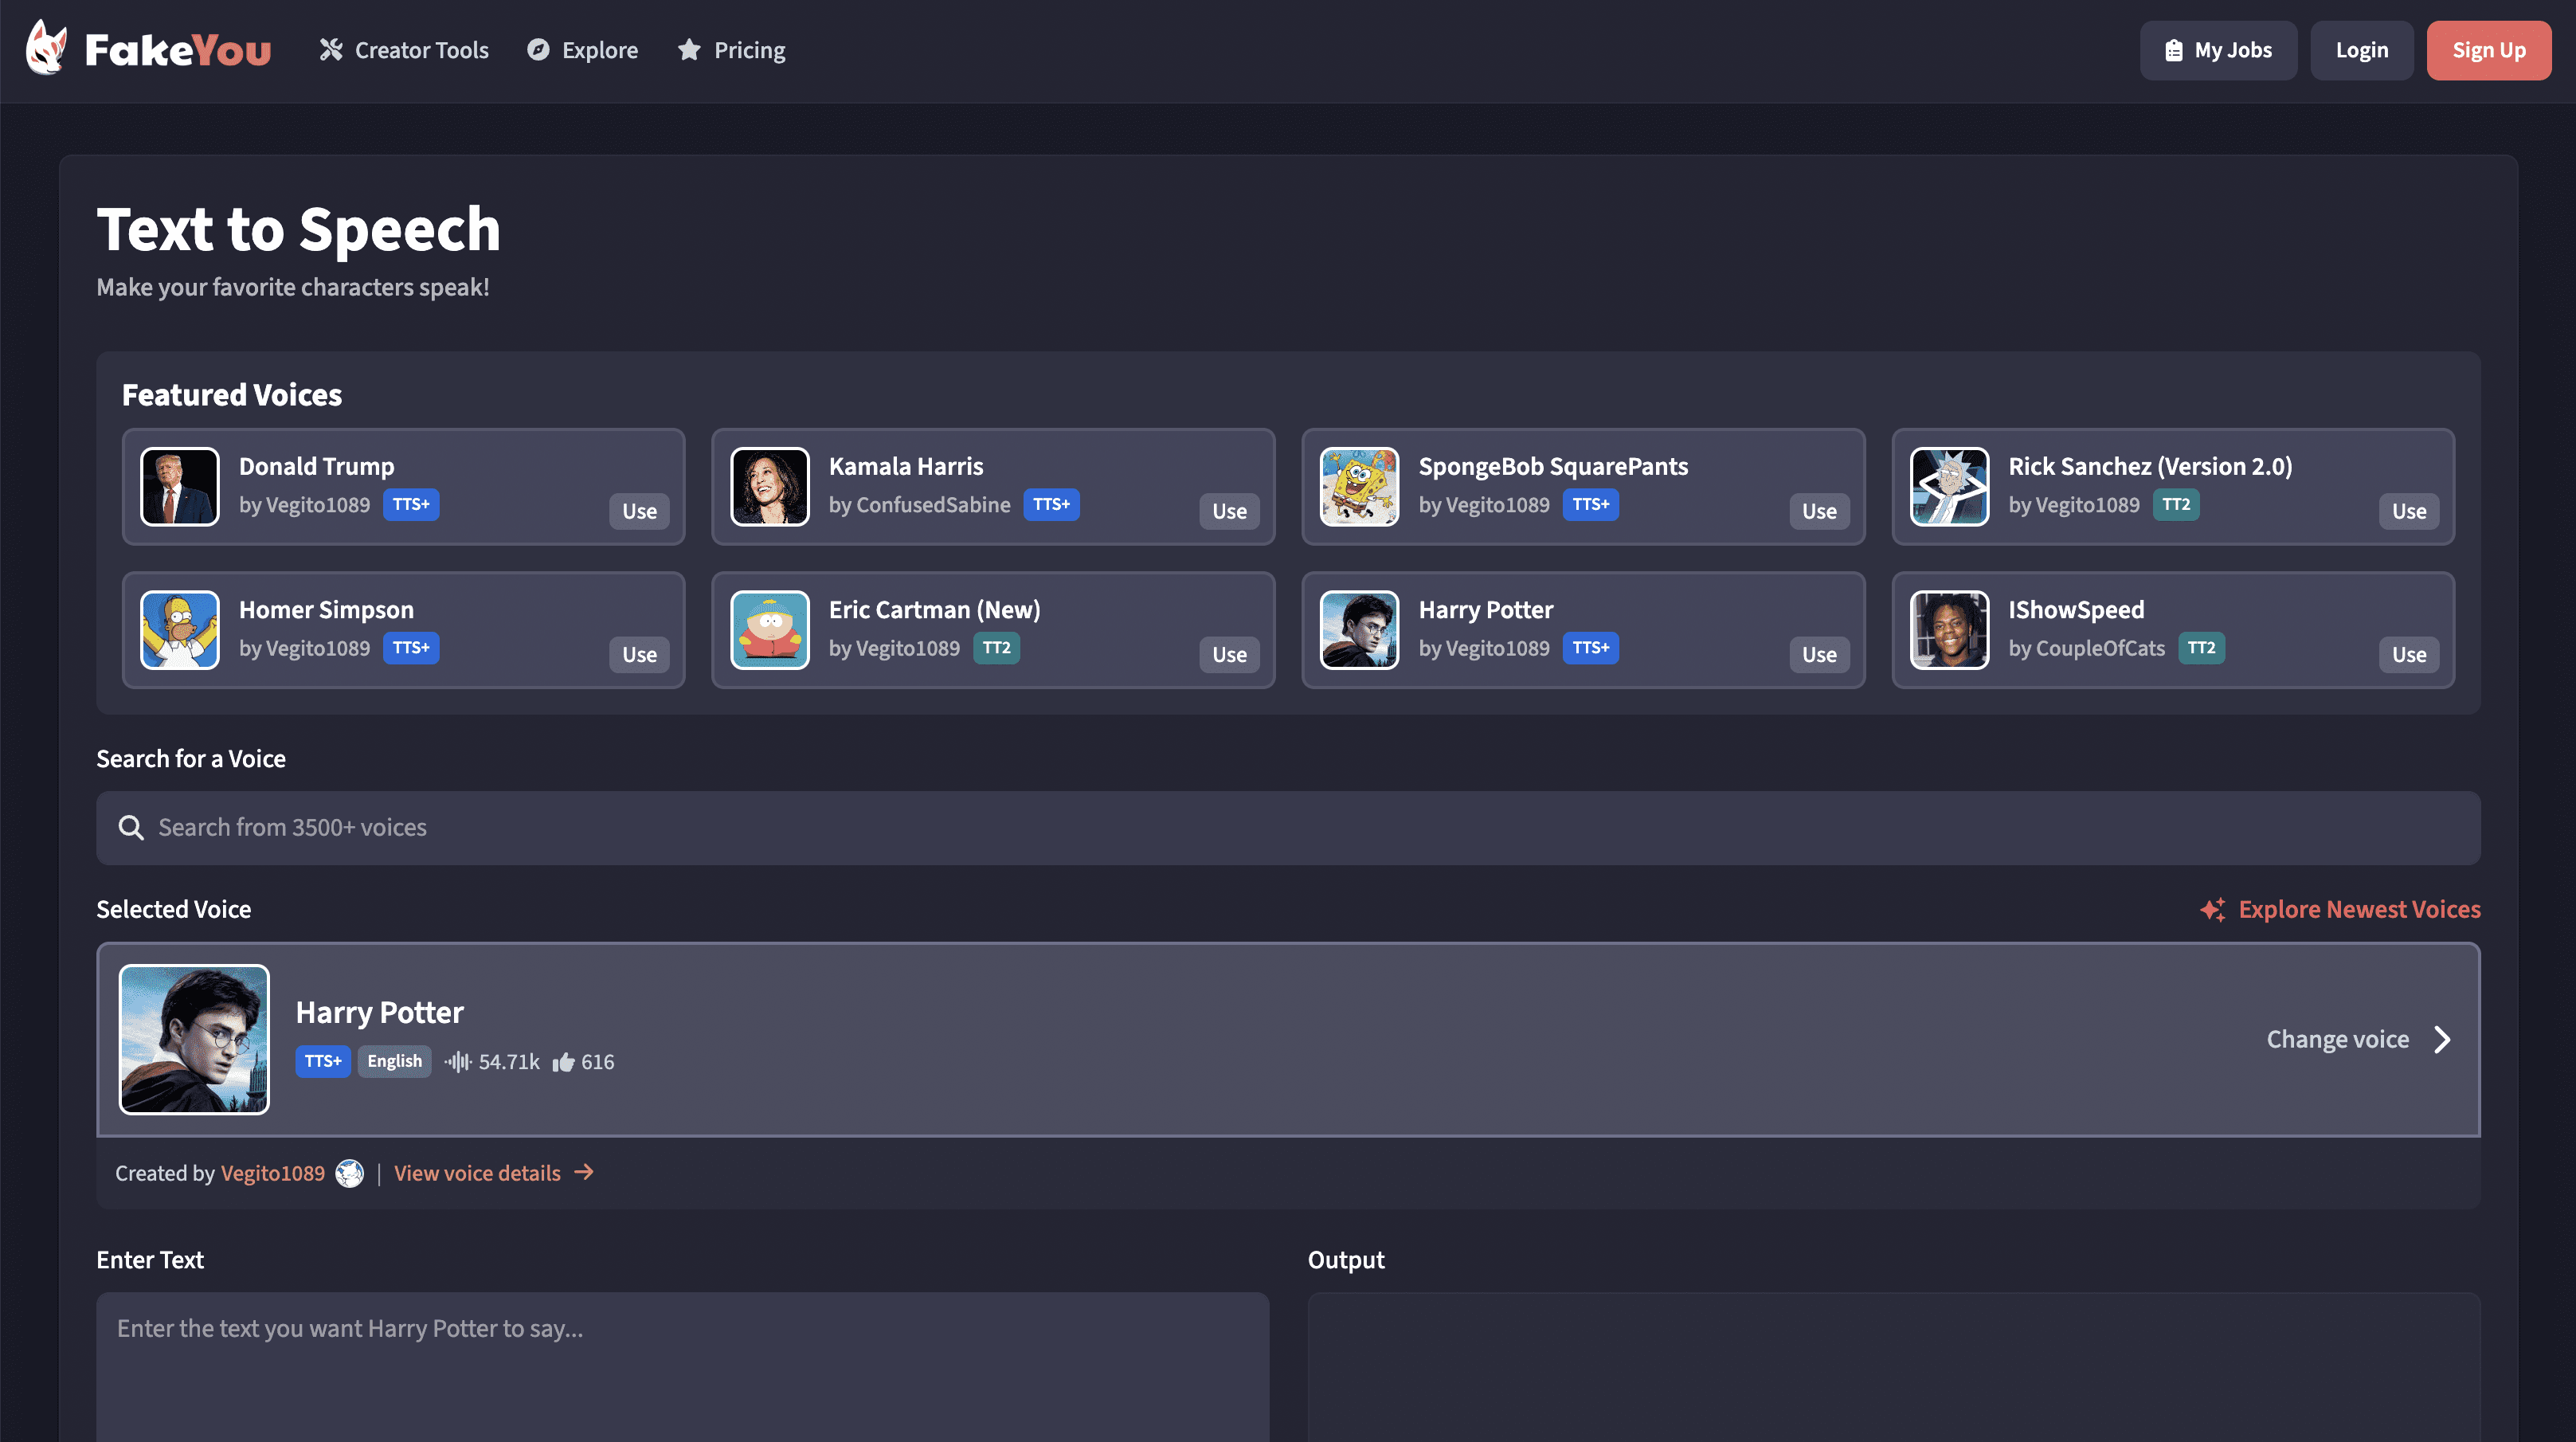
Task: Click the IShowSpeed voice avatar
Action: click(1950, 631)
